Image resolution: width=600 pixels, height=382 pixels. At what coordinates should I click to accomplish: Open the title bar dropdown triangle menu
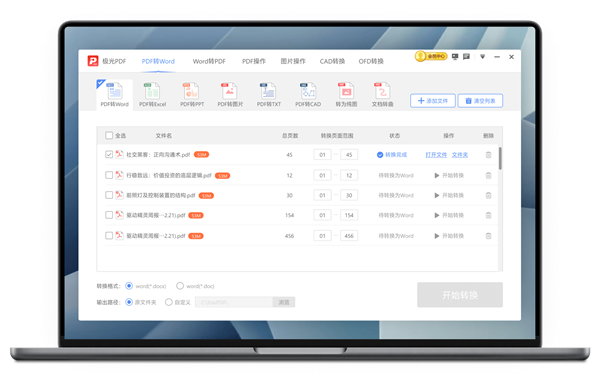point(483,57)
